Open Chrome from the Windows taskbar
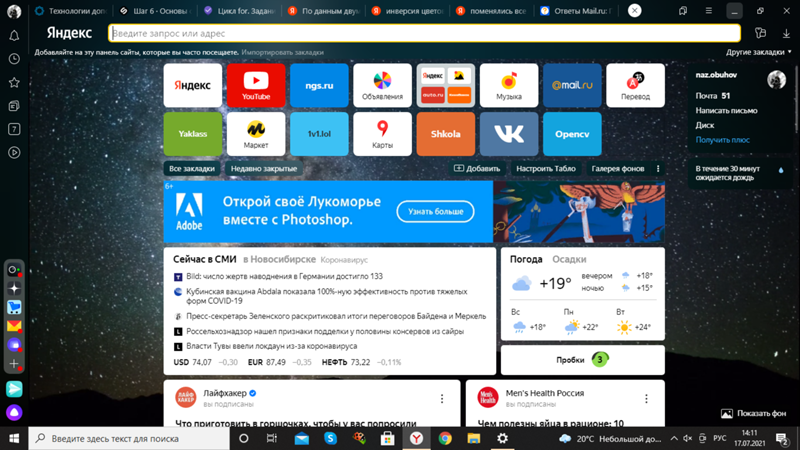 (x=445, y=438)
